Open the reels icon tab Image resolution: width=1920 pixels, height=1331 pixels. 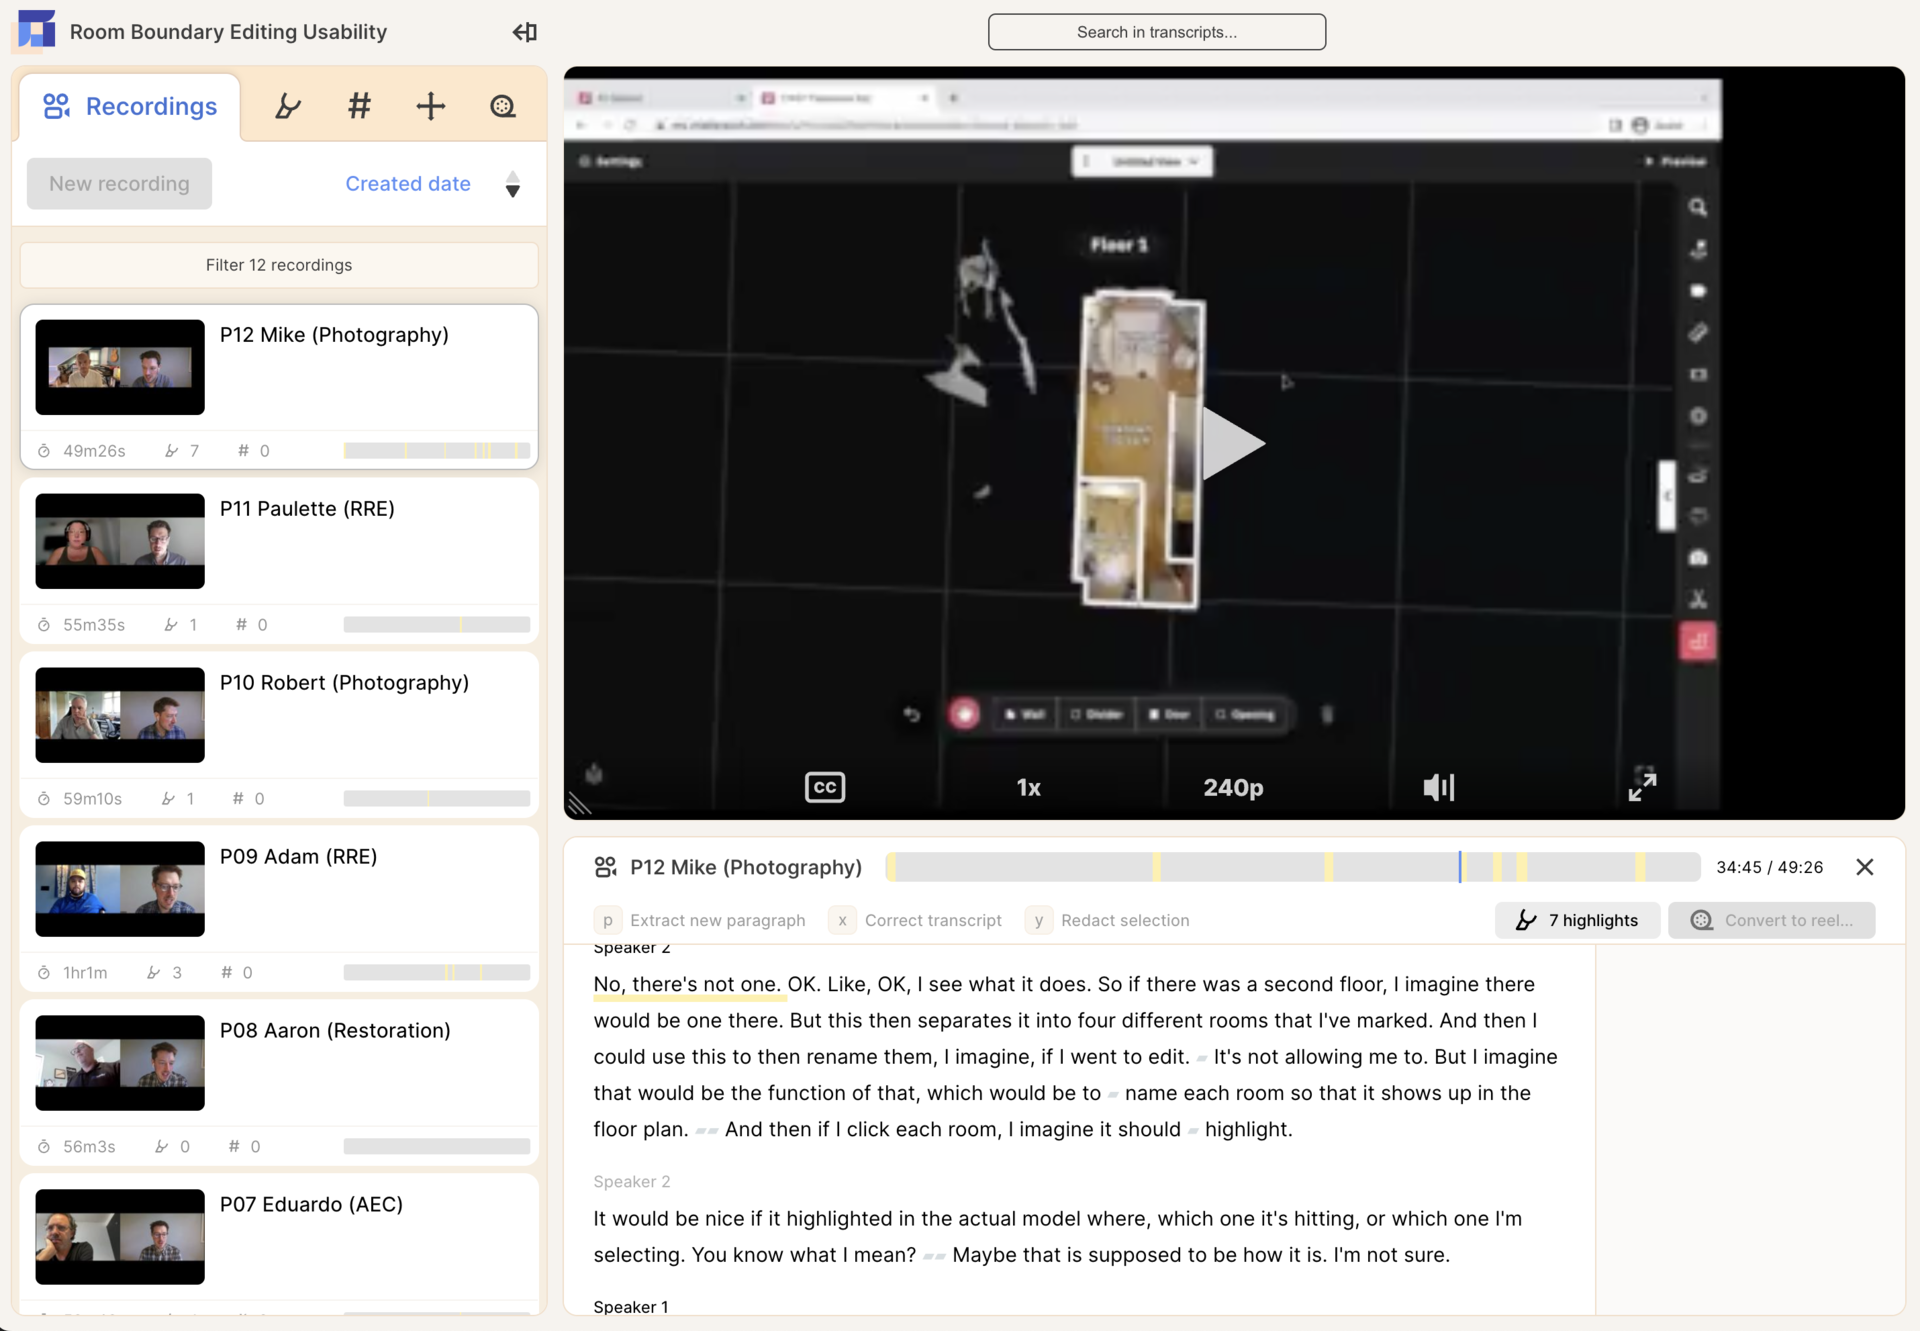(x=502, y=106)
